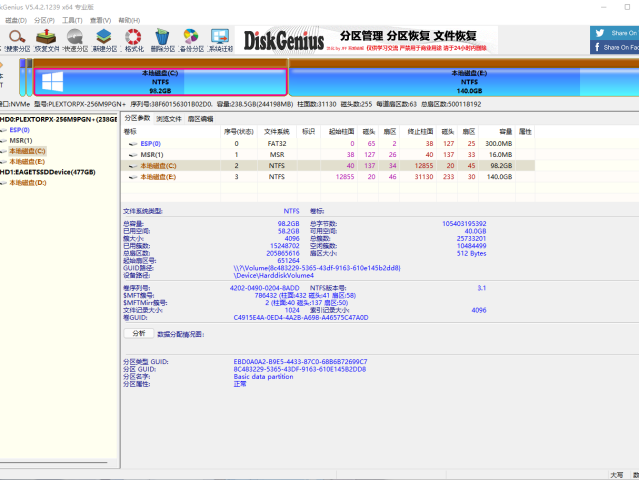Click the 本地磁盘(E:) 140.0GB partition bar

tap(464, 82)
